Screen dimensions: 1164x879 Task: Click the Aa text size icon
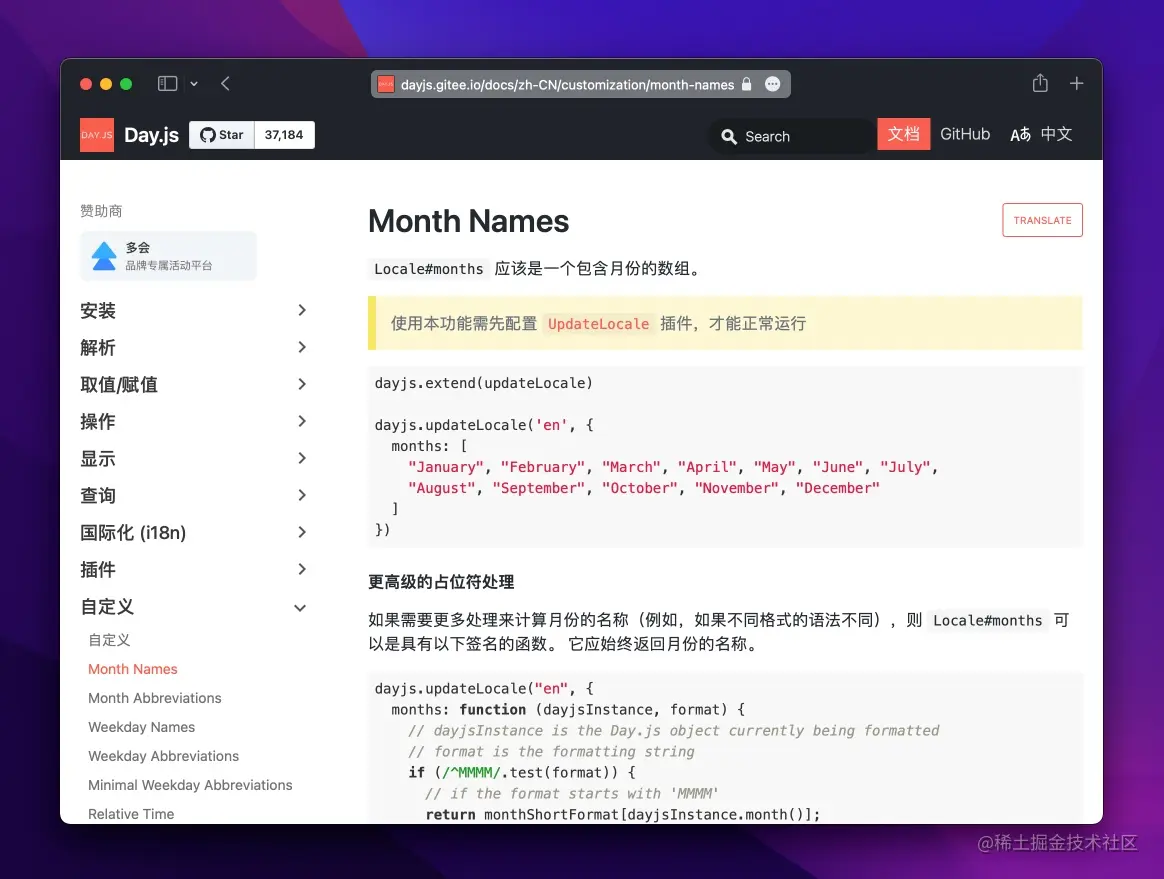coord(1019,133)
